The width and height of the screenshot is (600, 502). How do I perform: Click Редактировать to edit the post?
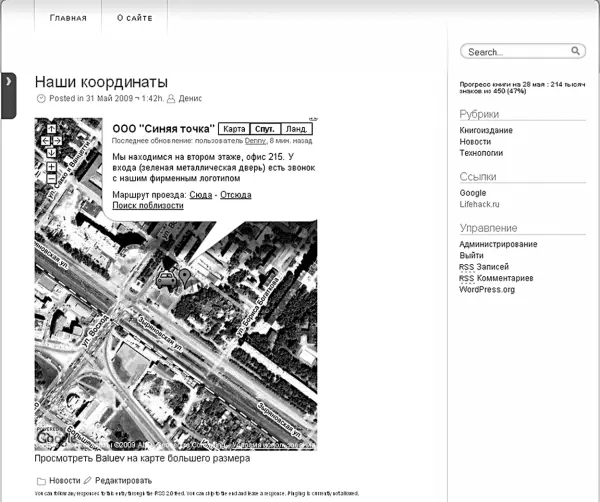124,480
